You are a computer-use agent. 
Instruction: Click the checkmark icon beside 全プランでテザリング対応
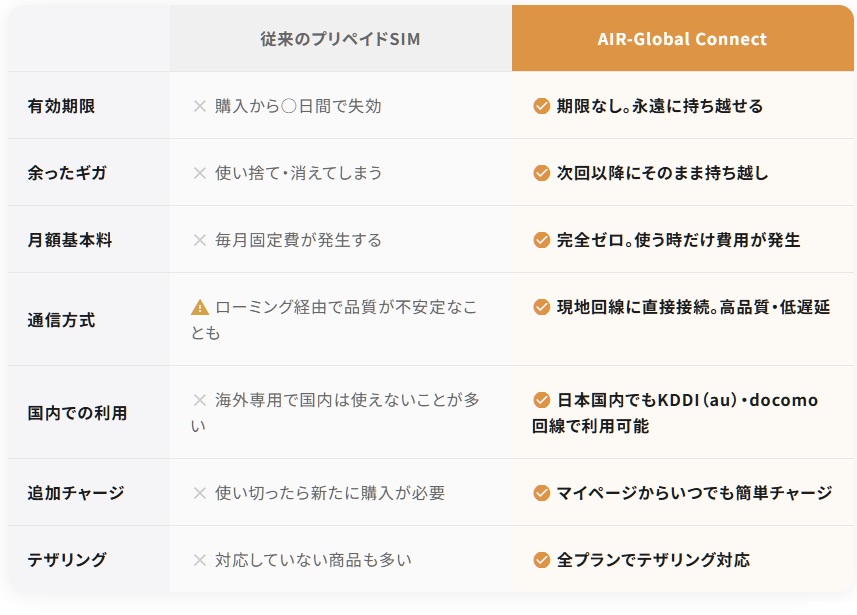542,560
